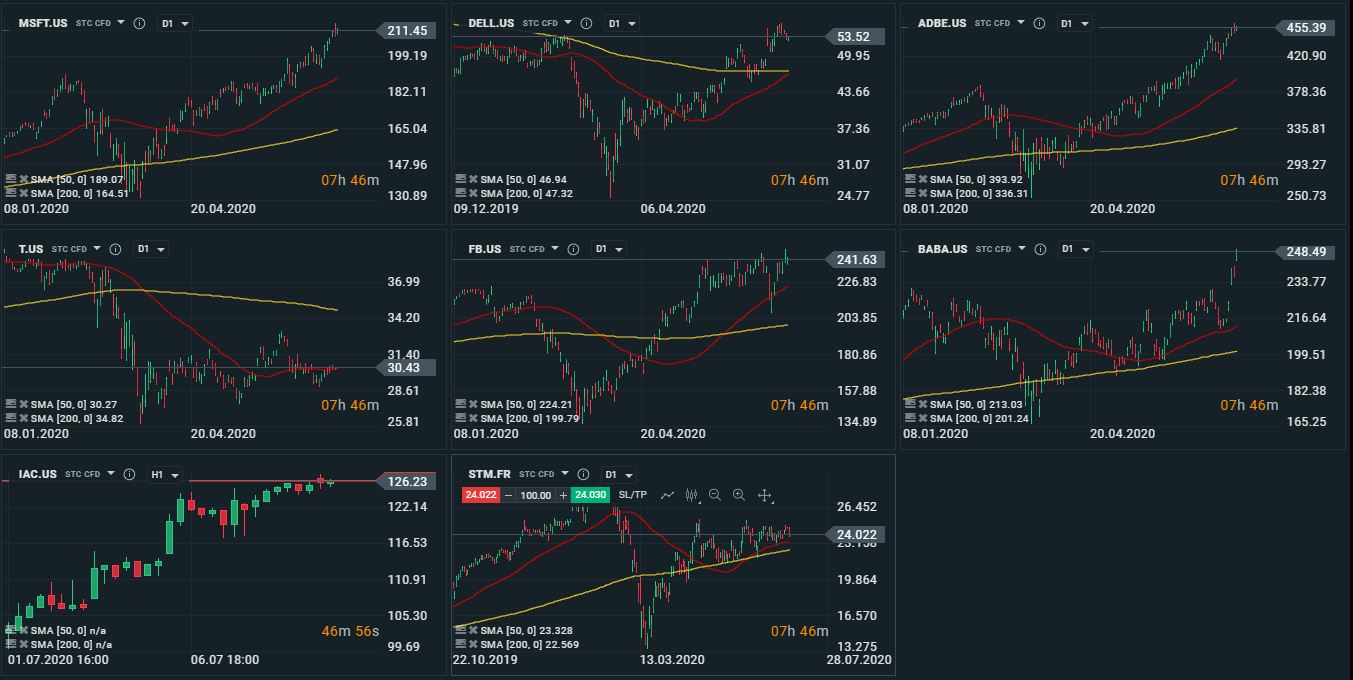The width and height of the screenshot is (1353, 680).
Task: Open the indicators icon on the STM.FR toolbar
Action: click(690, 494)
